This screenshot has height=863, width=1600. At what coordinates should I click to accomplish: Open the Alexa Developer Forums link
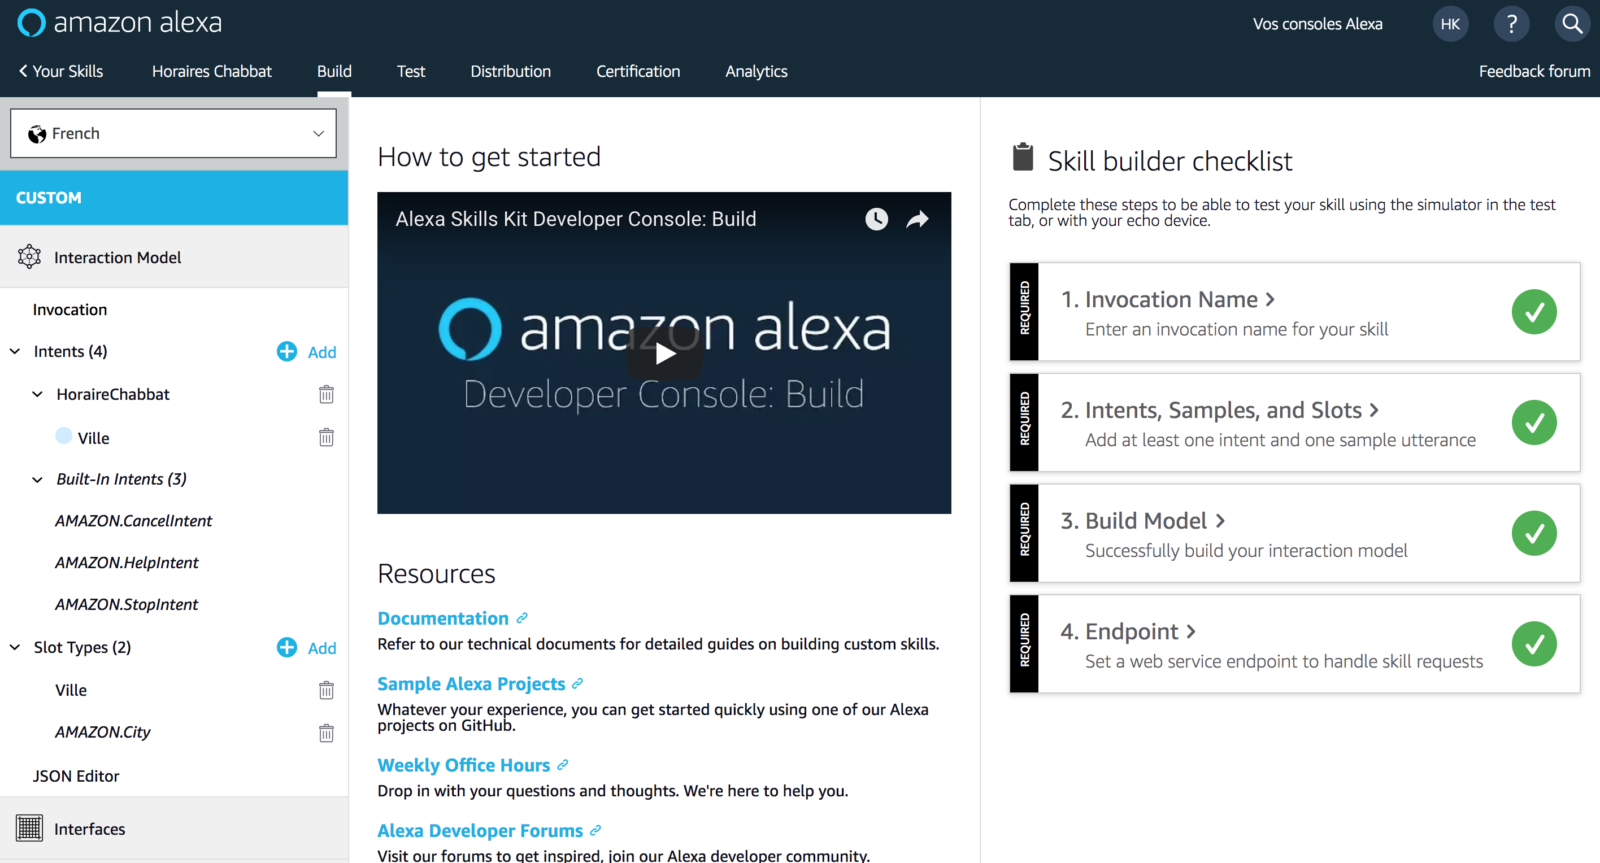pos(480,830)
